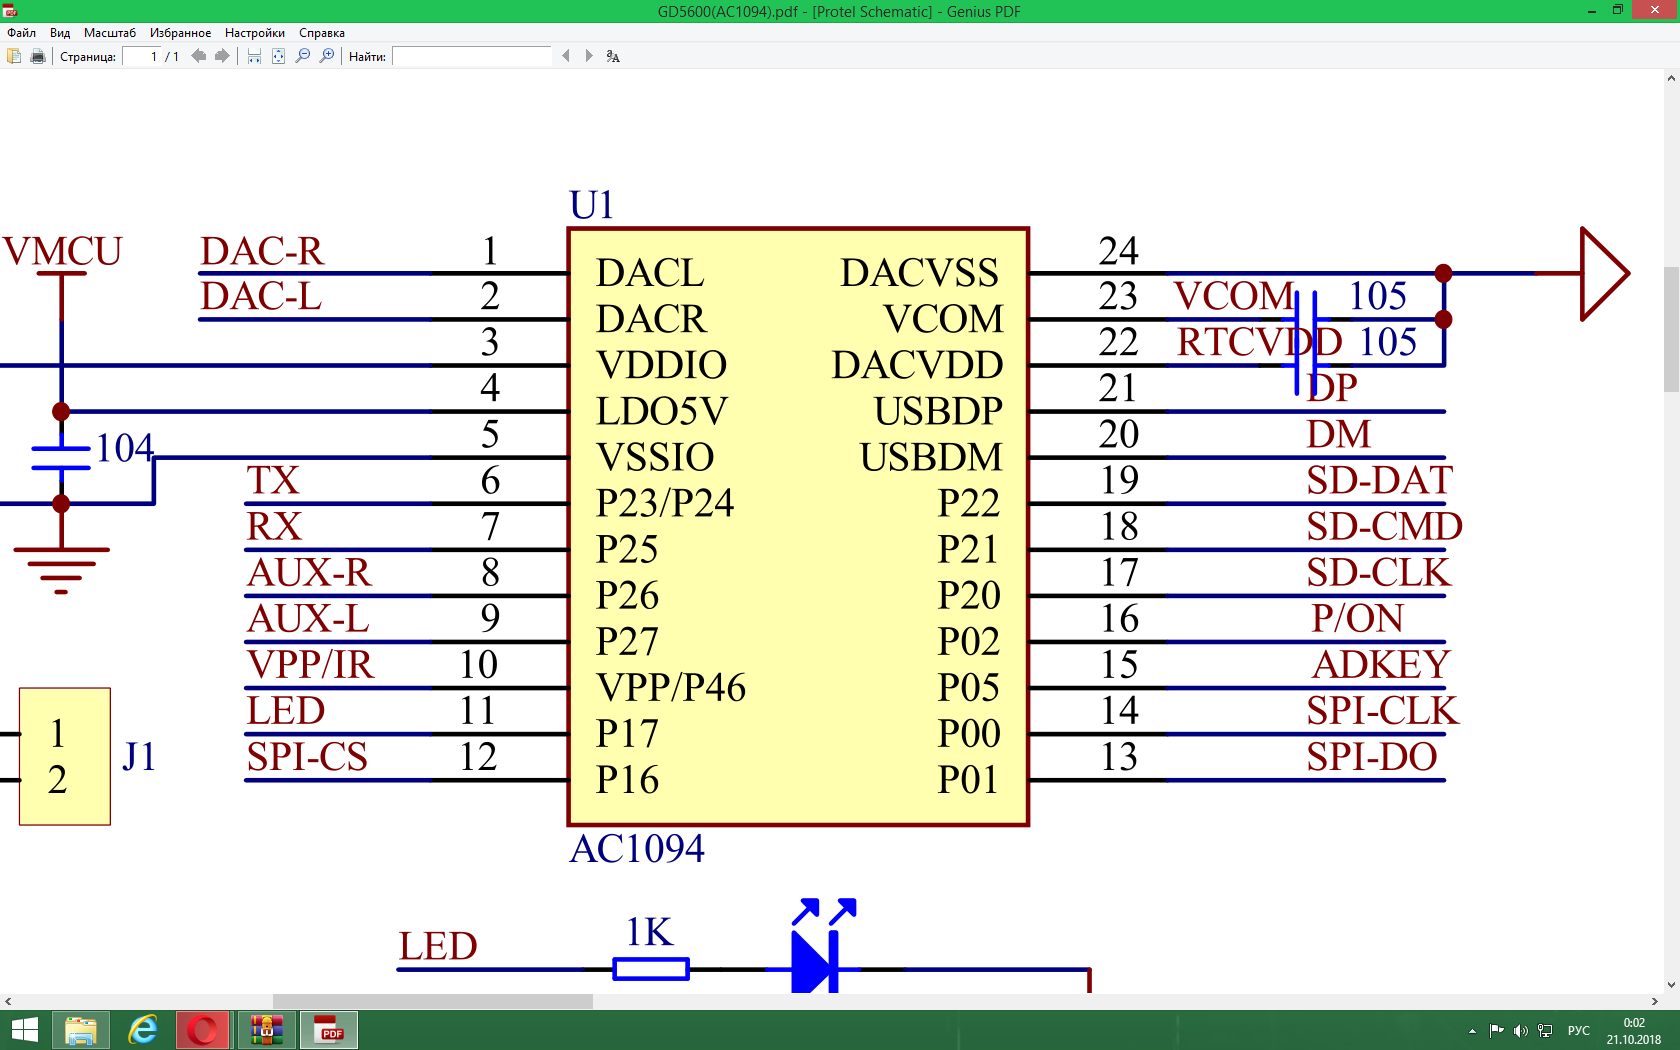Open the Избранное menu
Screen dimensions: 1680x1050
(180, 33)
